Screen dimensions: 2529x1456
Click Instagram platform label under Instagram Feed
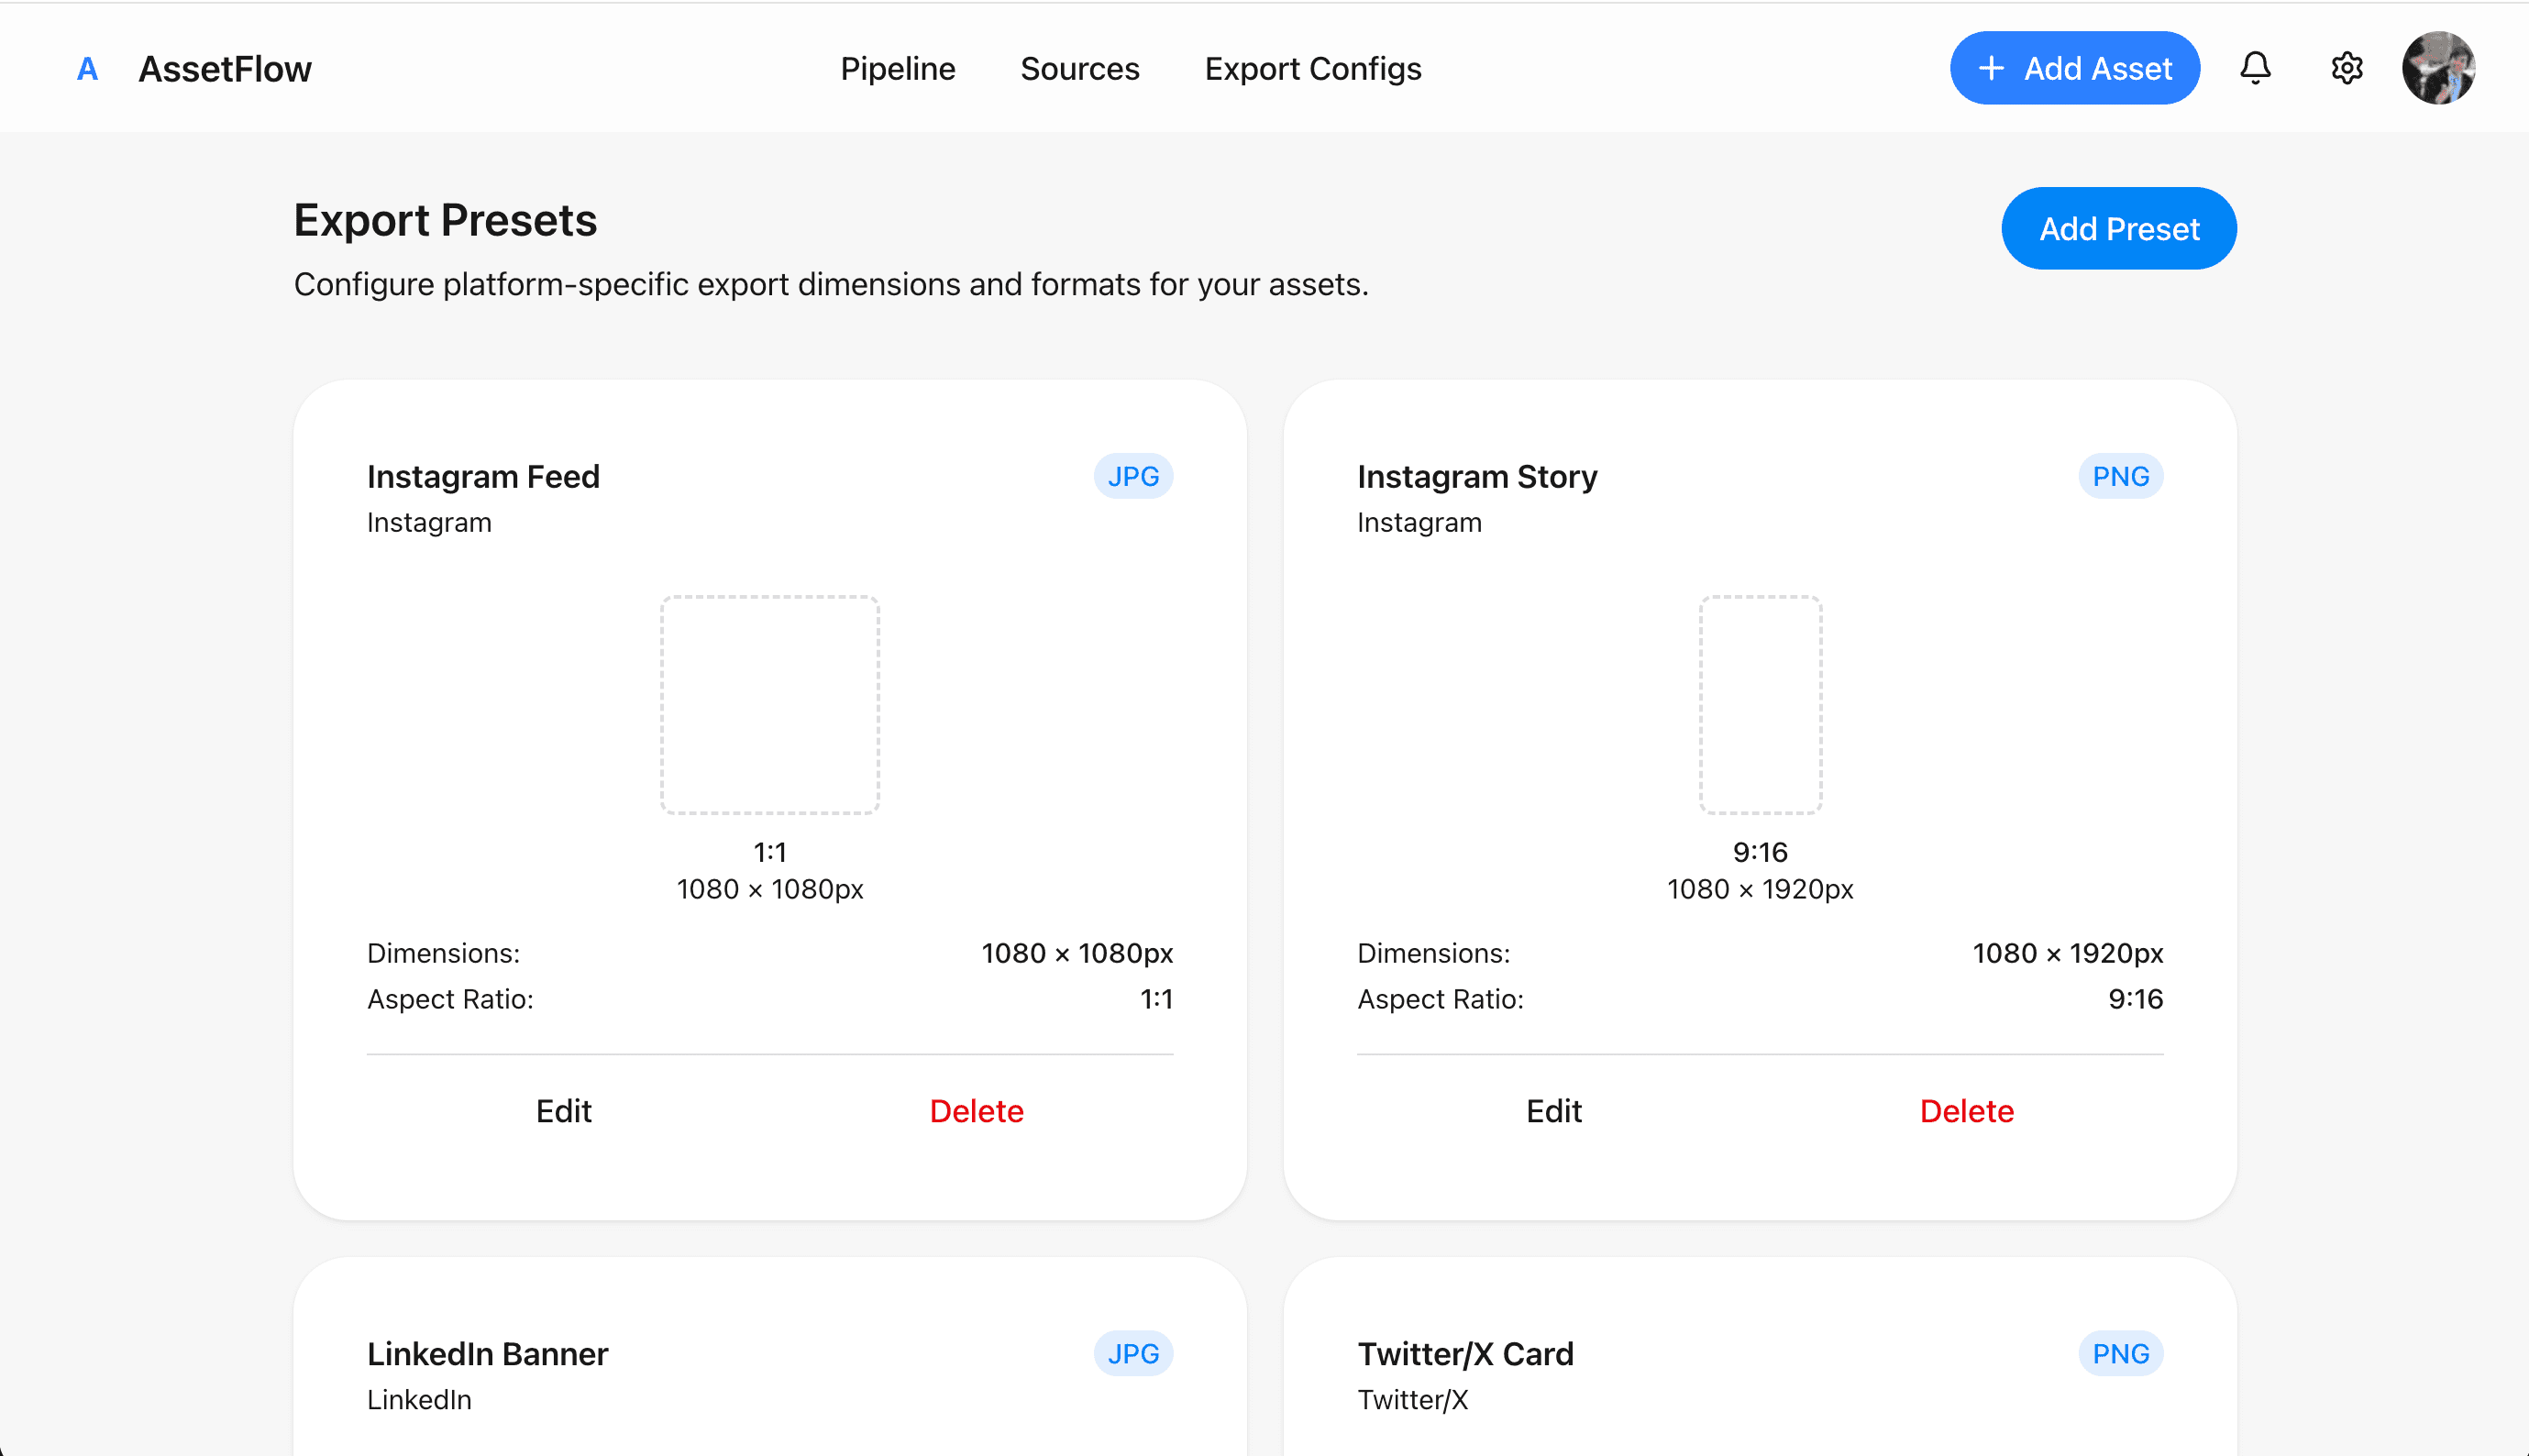[429, 522]
